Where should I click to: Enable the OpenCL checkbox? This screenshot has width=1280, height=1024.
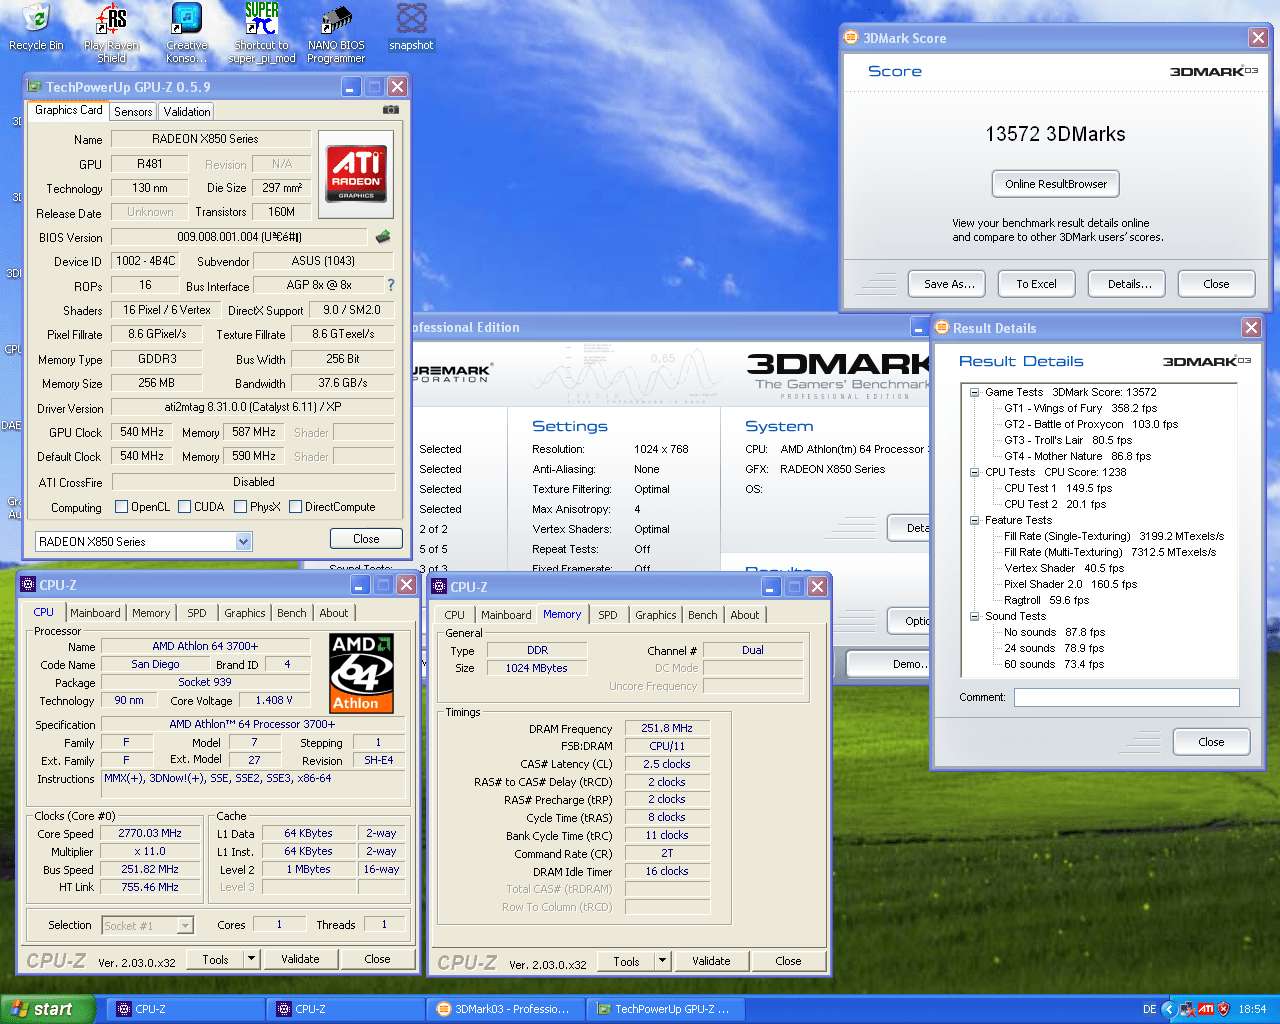[122, 507]
